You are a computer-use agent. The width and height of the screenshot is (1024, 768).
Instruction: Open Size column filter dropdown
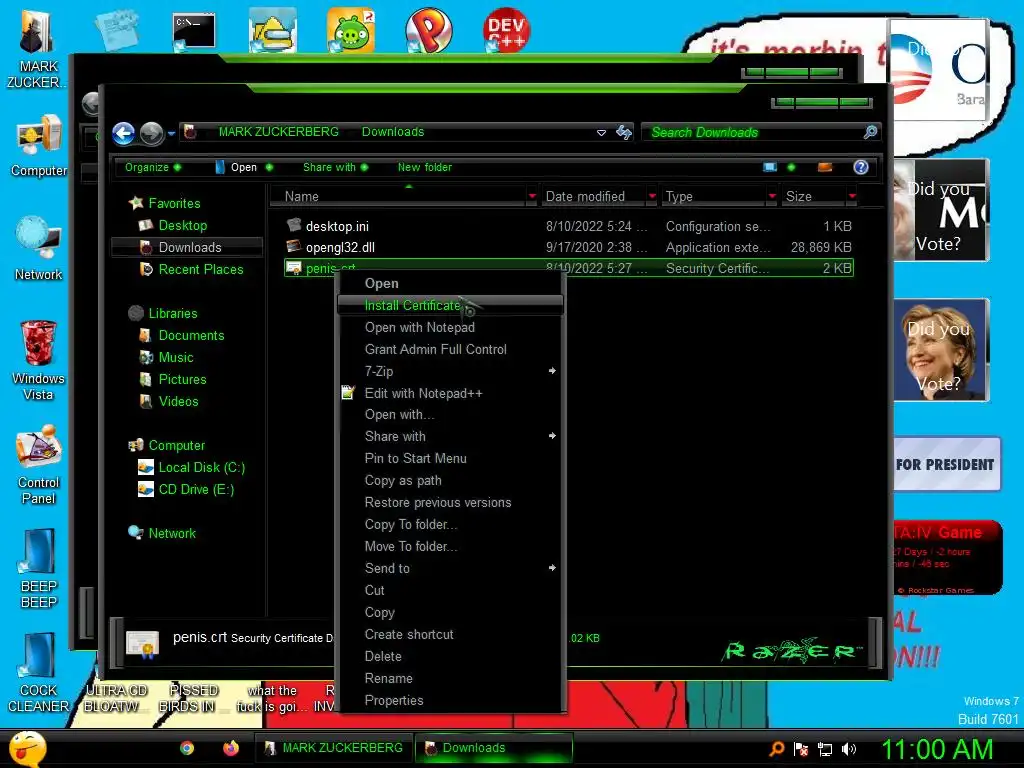pyautogui.click(x=852, y=196)
